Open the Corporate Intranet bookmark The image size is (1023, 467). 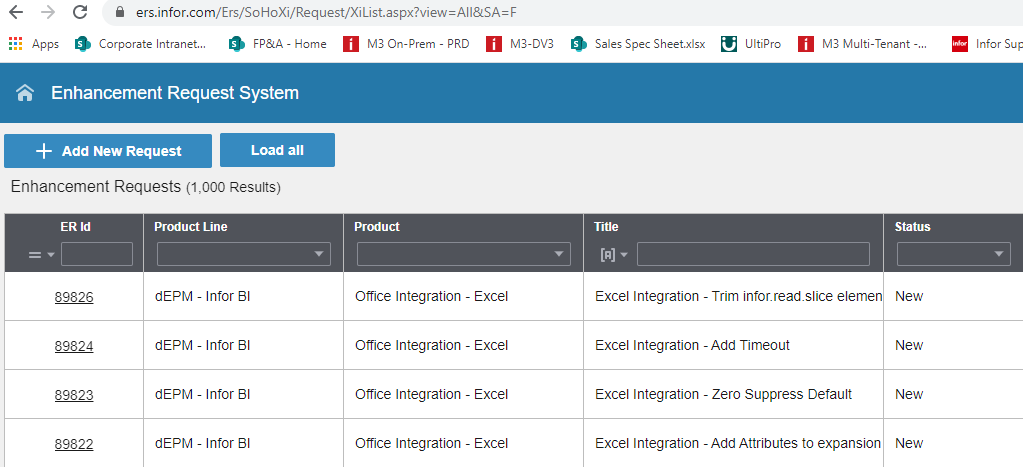click(x=141, y=44)
